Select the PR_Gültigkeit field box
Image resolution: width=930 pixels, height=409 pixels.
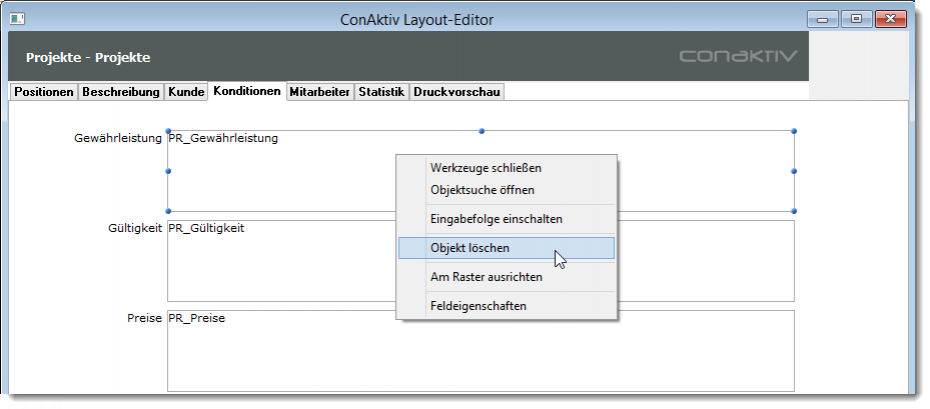[x=280, y=262]
